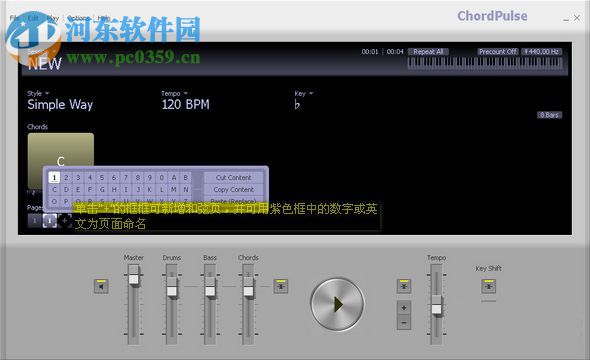Pick page name E in purple grid
590x360 pixels.
[x=78, y=190]
